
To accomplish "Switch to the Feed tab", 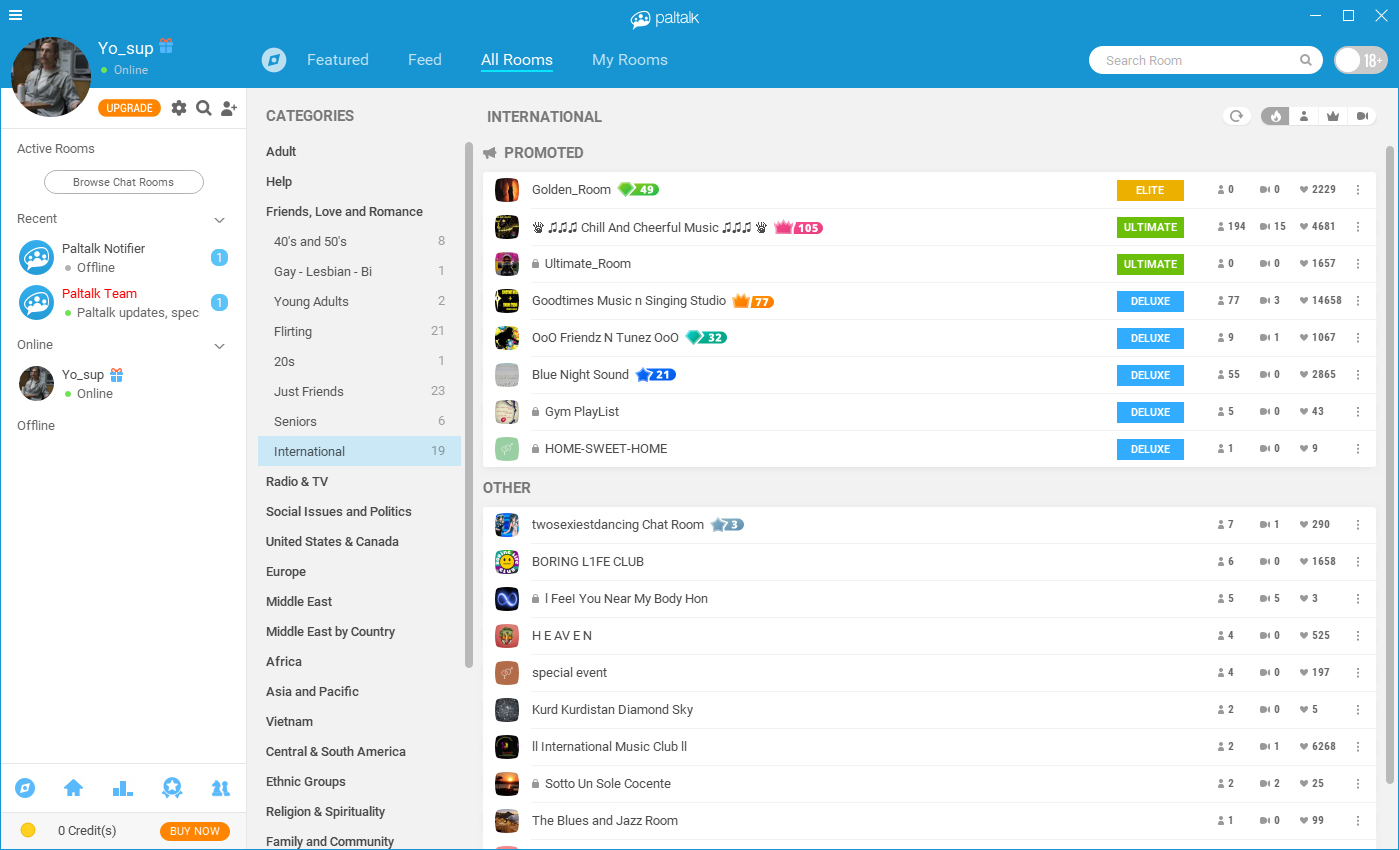I will [x=425, y=60].
